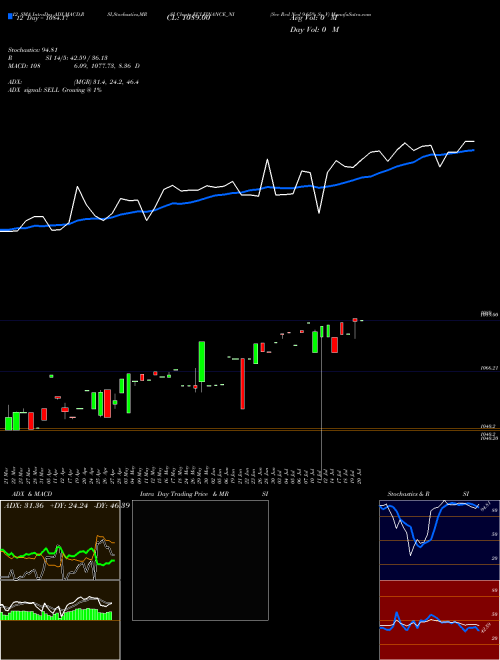
Task: Click the '-DY: 46.39' value in ADX panel
Action: pos(110,506)
